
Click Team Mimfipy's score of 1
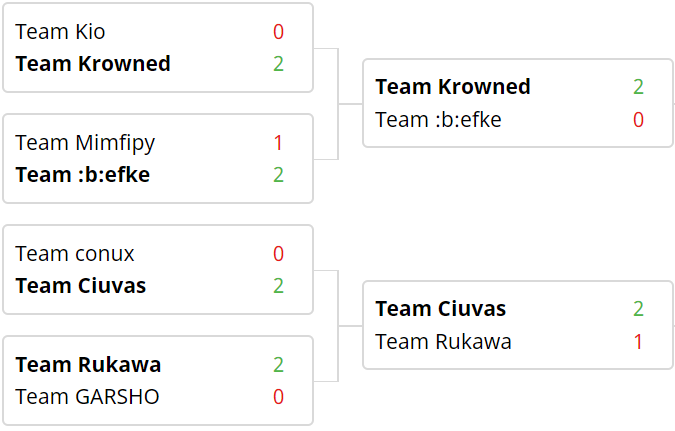point(279,143)
